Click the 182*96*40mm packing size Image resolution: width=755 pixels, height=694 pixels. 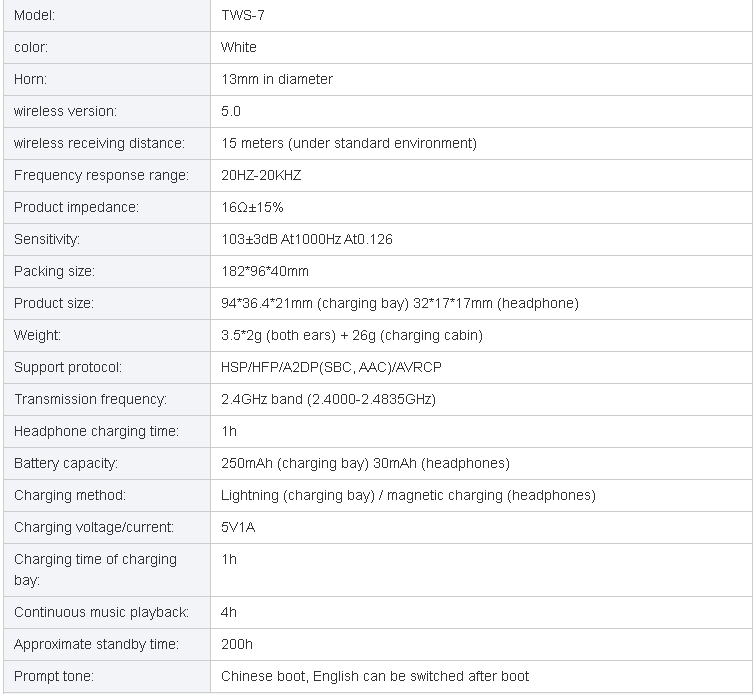click(265, 271)
